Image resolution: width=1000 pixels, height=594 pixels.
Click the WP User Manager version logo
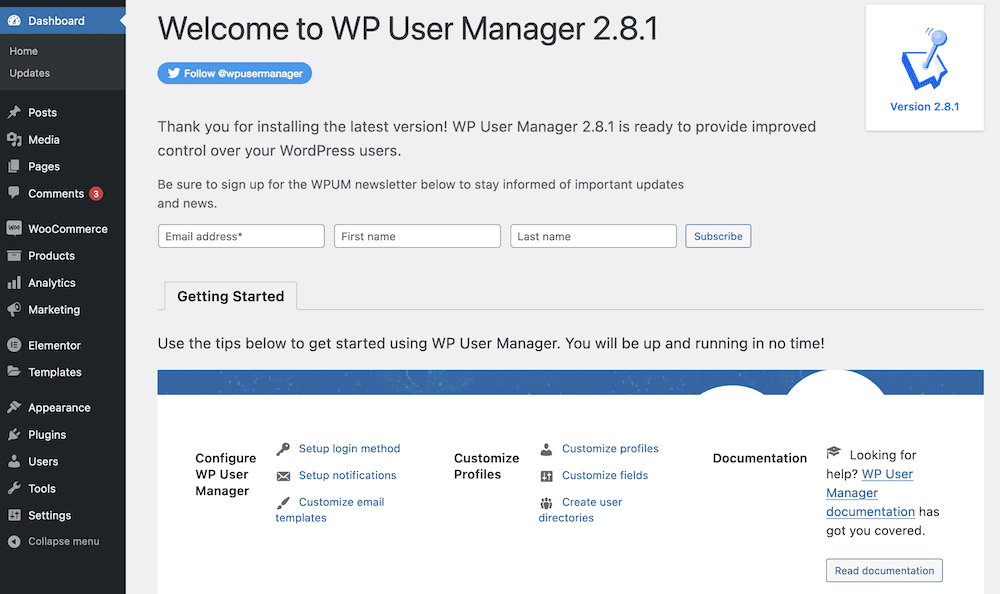pyautogui.click(x=924, y=59)
